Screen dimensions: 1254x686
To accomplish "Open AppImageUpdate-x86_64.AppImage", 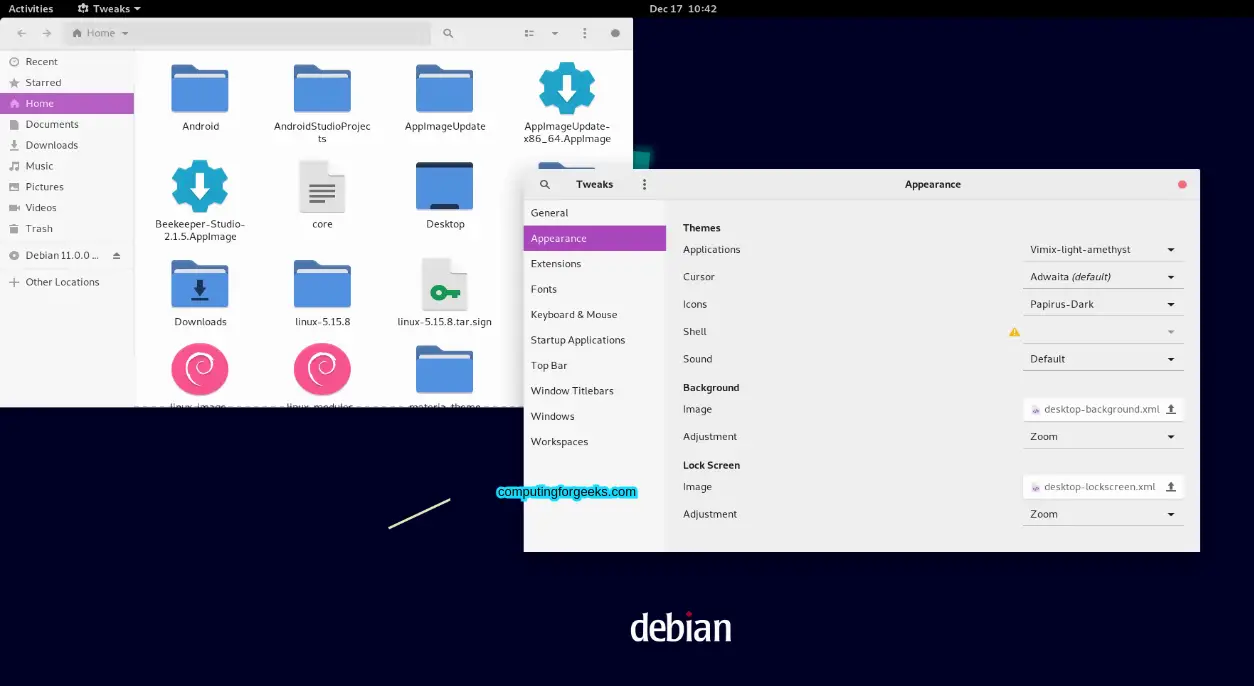I will 566,90.
